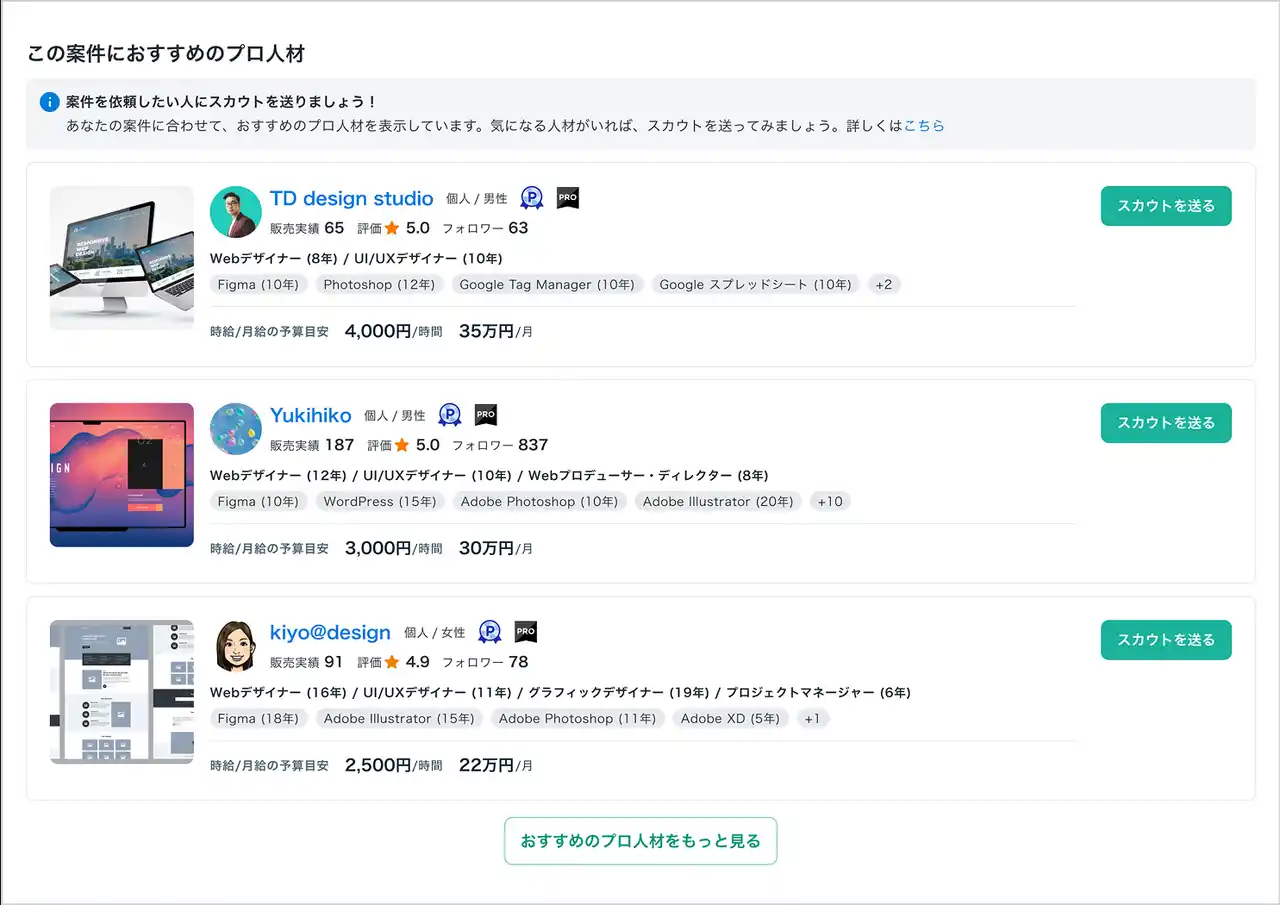Click the PRO badge next to TD design studio

click(568, 198)
